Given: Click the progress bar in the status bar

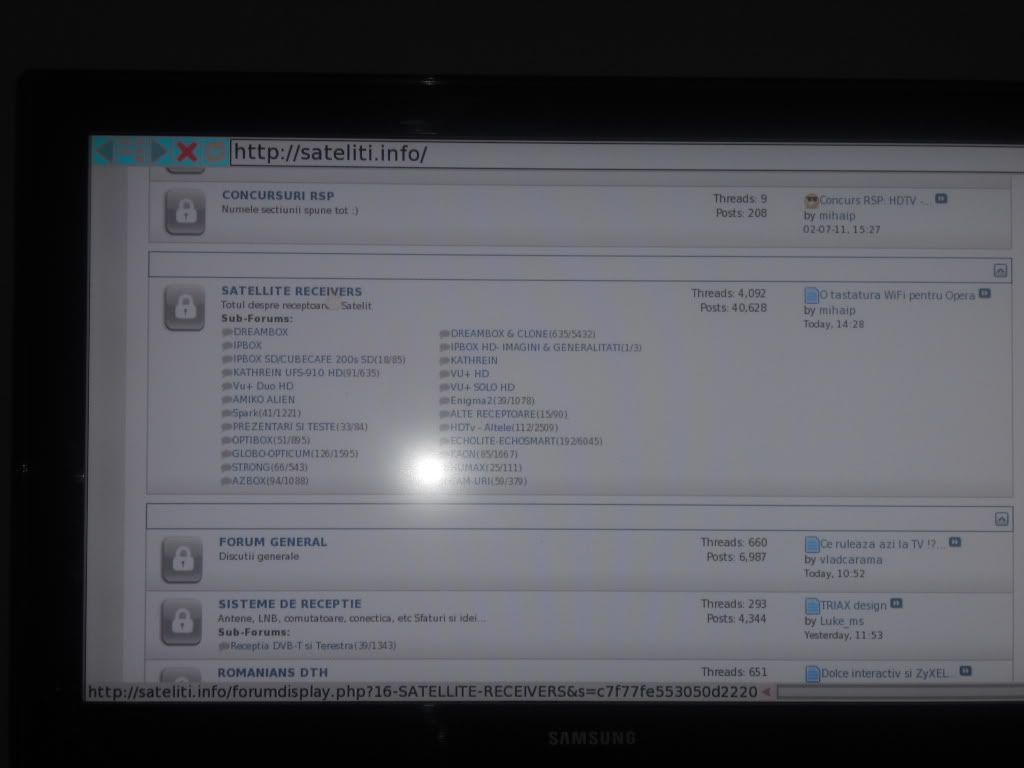Looking at the screenshot, I should click(900, 691).
